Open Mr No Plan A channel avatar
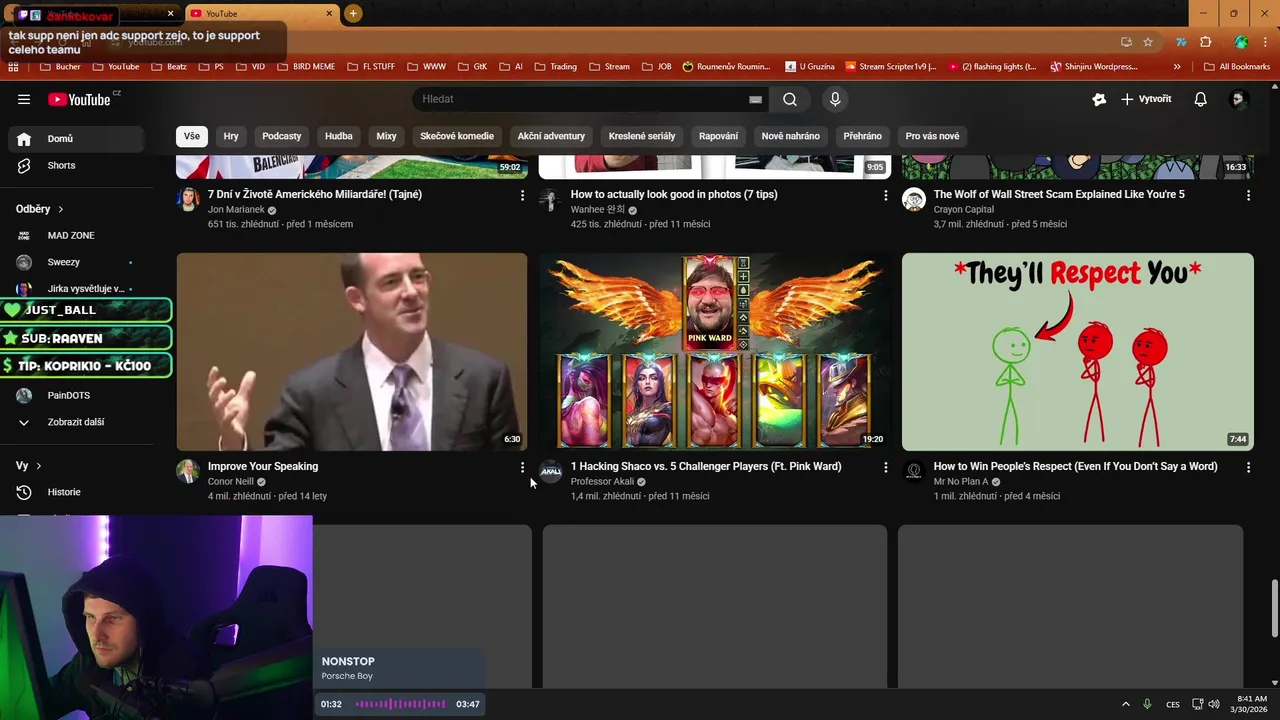 (914, 471)
